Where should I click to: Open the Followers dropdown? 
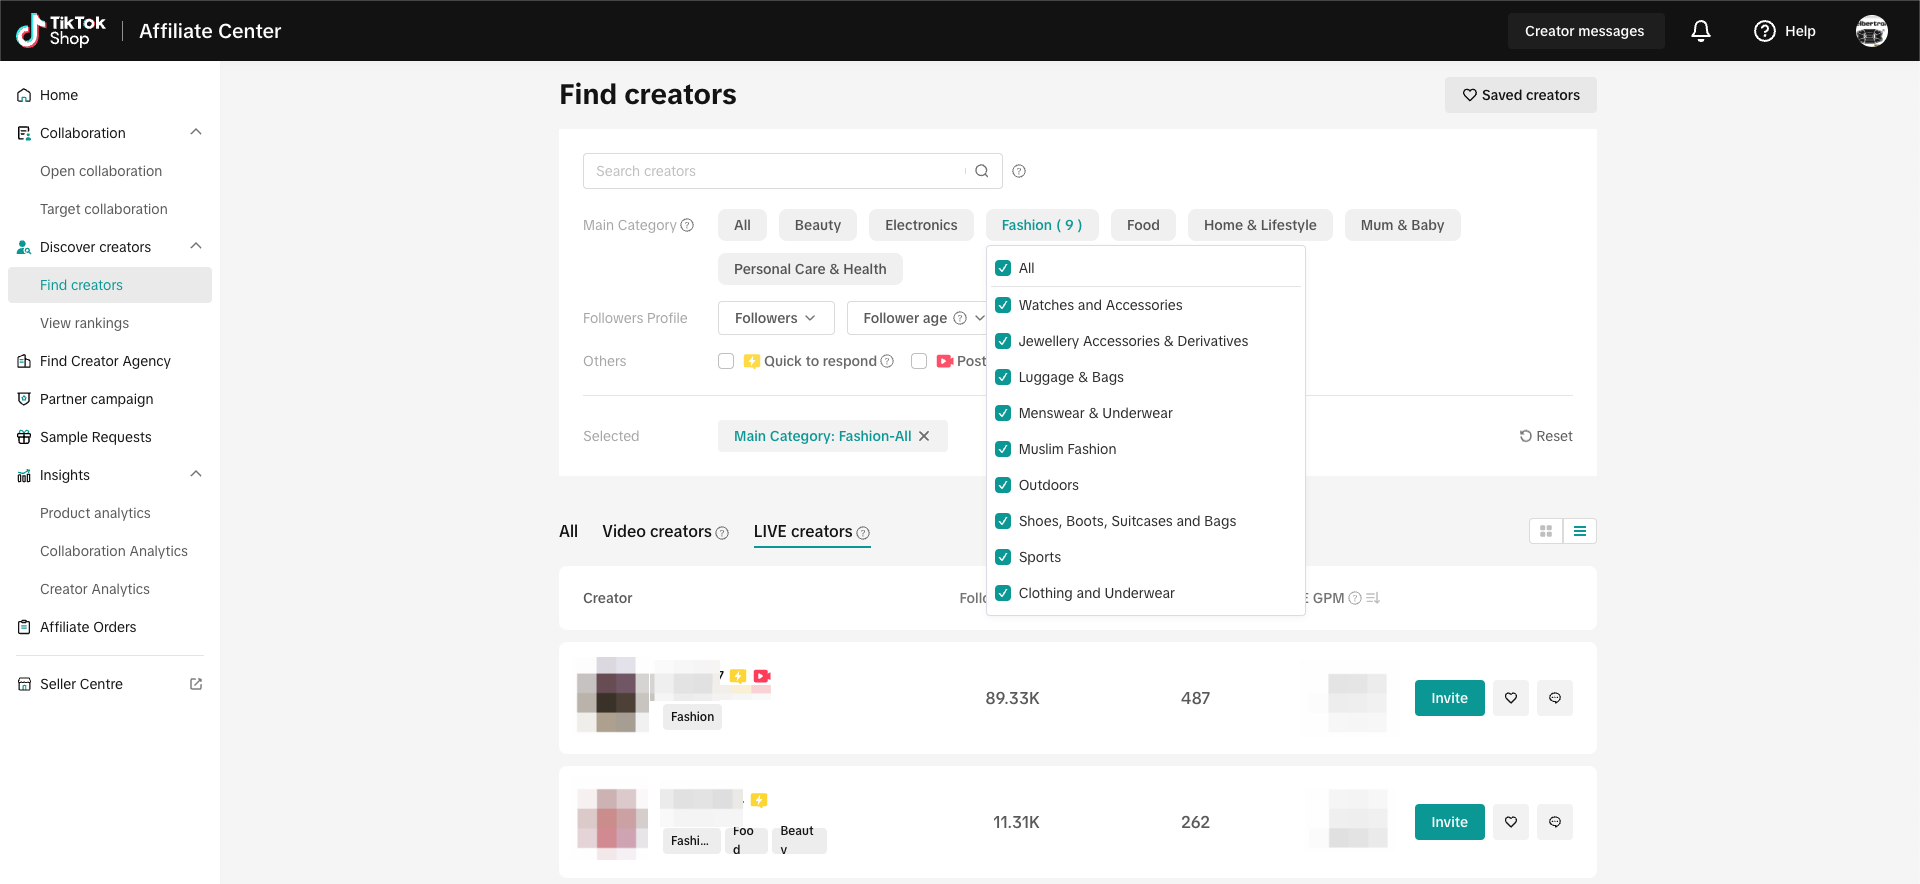(775, 318)
